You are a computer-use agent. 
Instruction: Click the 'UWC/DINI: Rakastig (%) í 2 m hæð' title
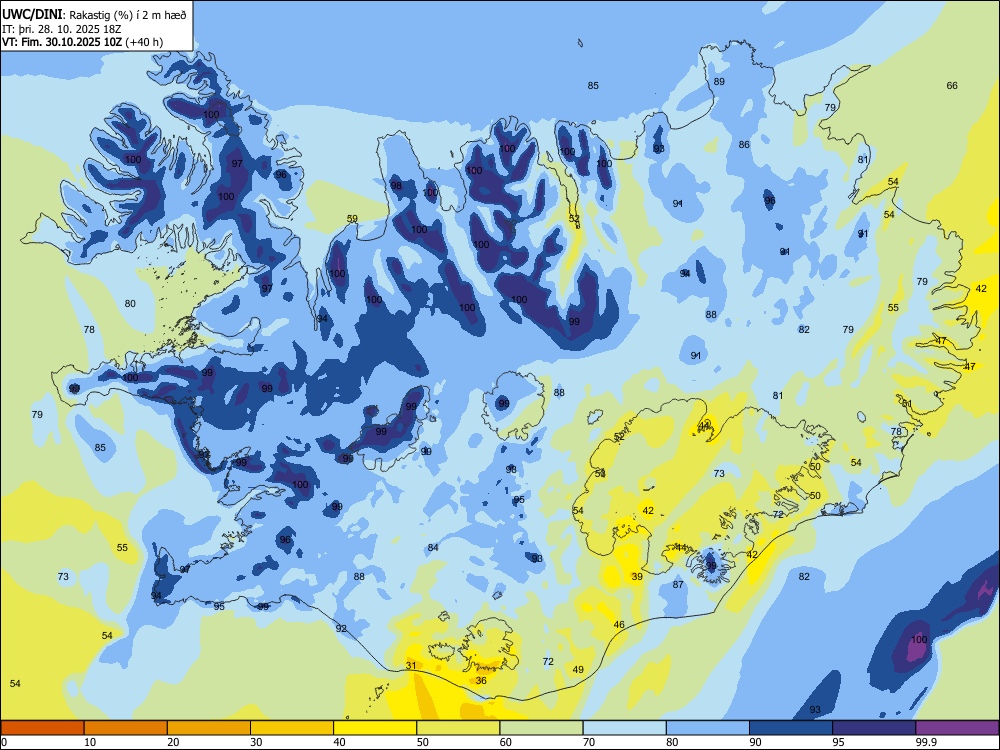coord(94,15)
